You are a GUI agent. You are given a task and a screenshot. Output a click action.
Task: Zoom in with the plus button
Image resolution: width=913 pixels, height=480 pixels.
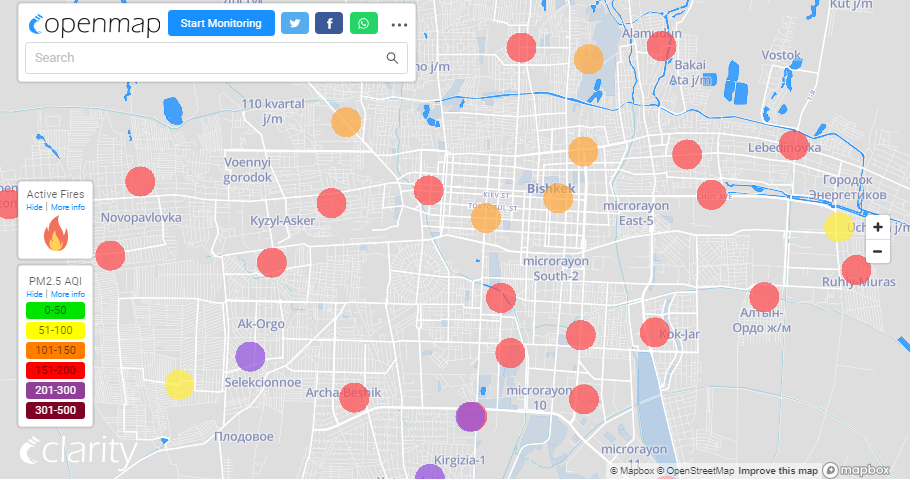pos(877,228)
